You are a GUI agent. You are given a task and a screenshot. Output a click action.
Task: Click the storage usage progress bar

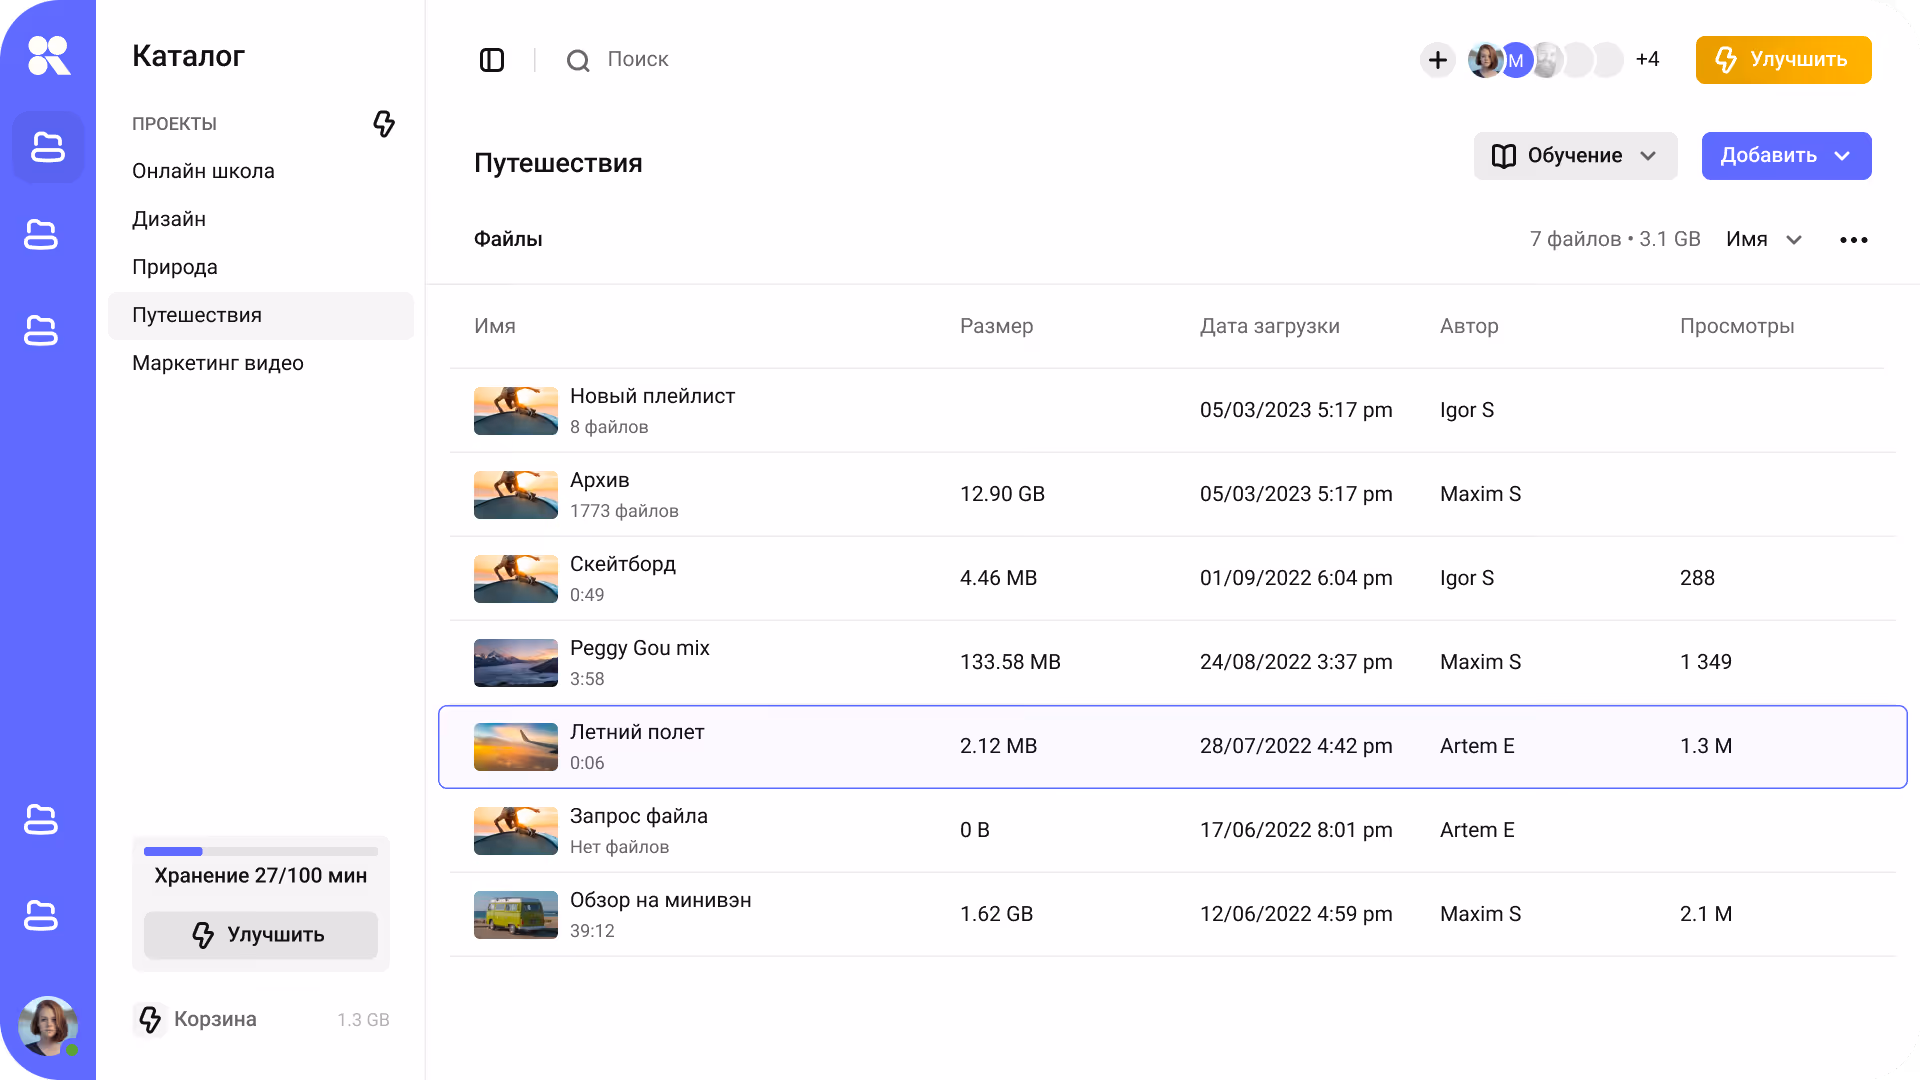click(x=260, y=852)
